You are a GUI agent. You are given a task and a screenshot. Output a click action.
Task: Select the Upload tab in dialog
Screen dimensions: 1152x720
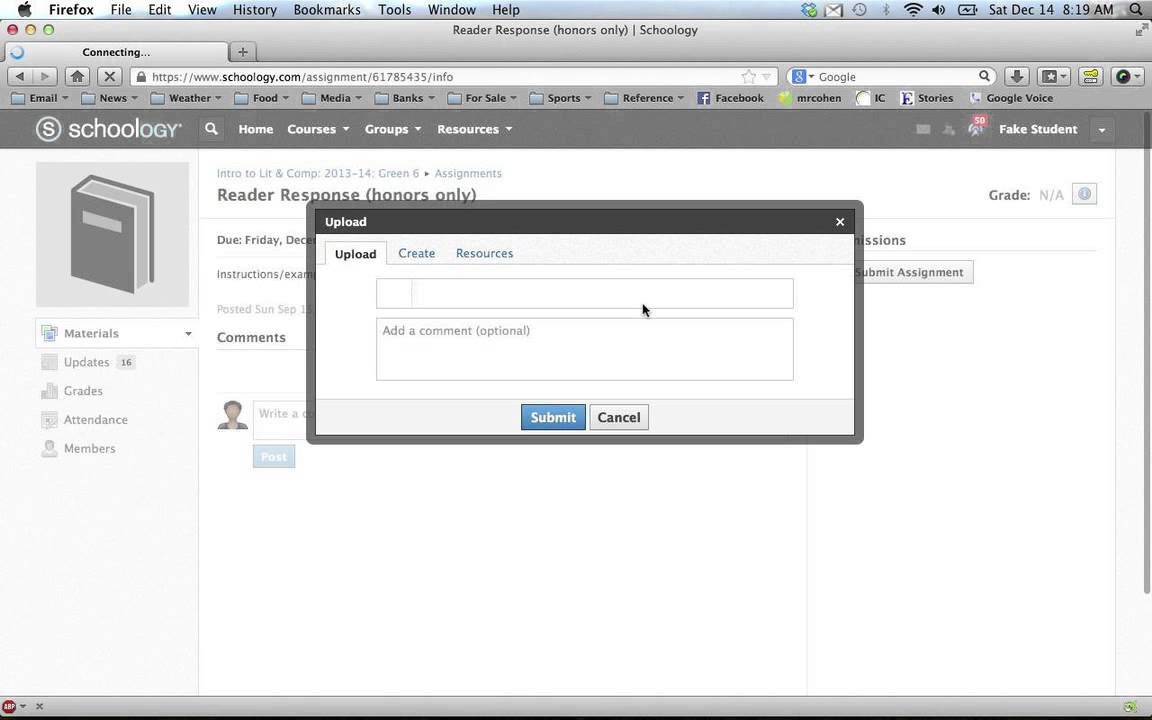pos(356,253)
